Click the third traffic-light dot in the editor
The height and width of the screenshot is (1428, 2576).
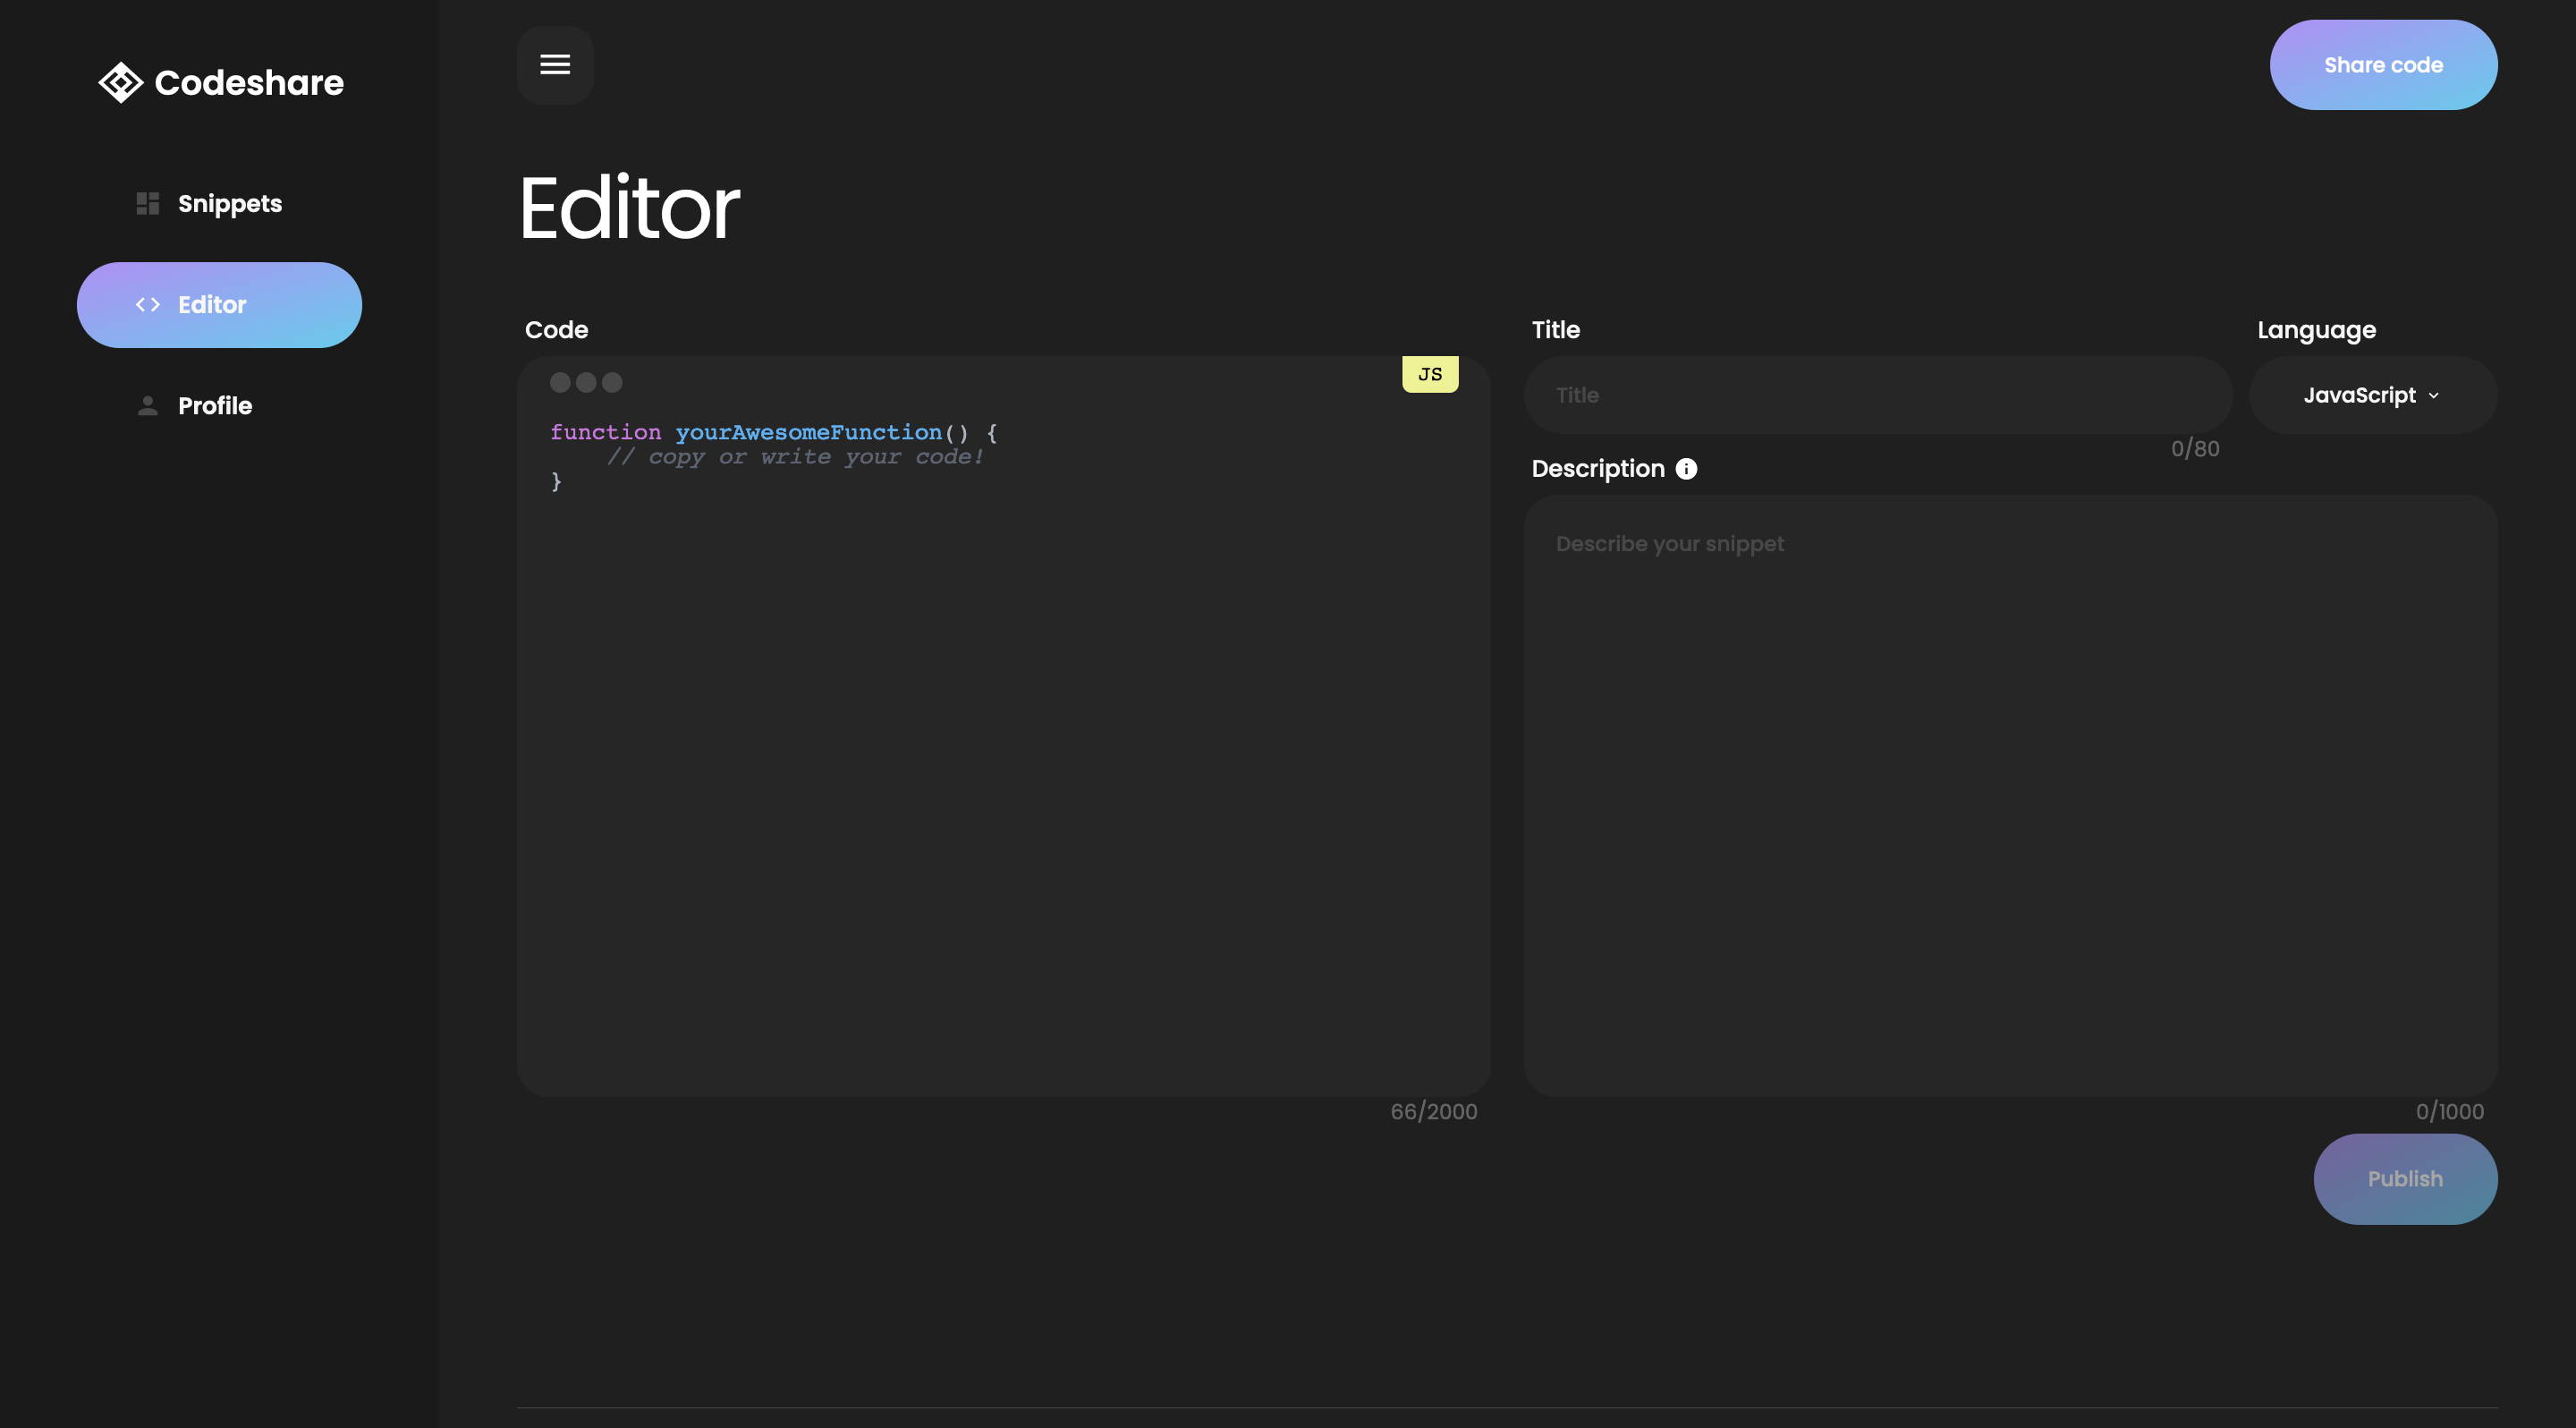click(x=612, y=382)
